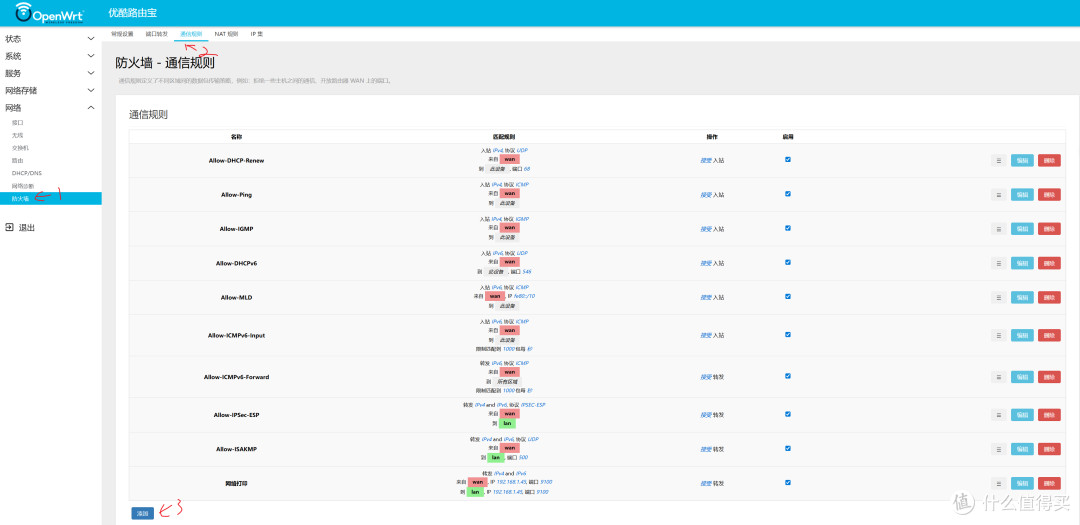Click the reorder handle in 网络打印 row
The height and width of the screenshot is (525, 1080).
tap(998, 484)
